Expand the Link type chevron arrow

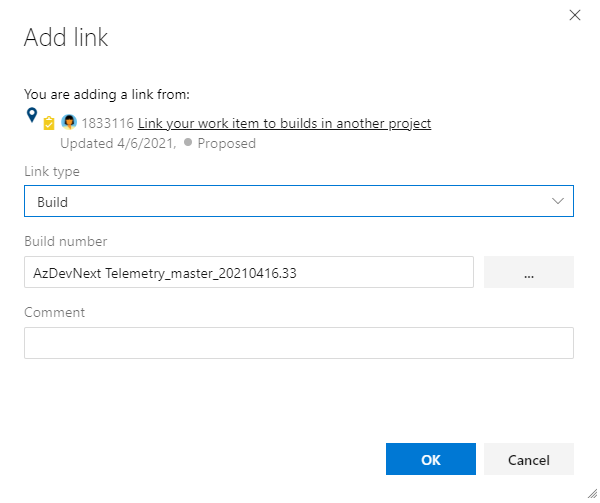click(x=558, y=201)
